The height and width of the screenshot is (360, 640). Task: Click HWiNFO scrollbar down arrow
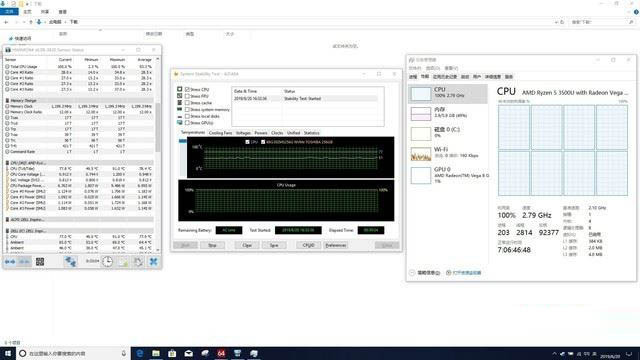coord(158,250)
